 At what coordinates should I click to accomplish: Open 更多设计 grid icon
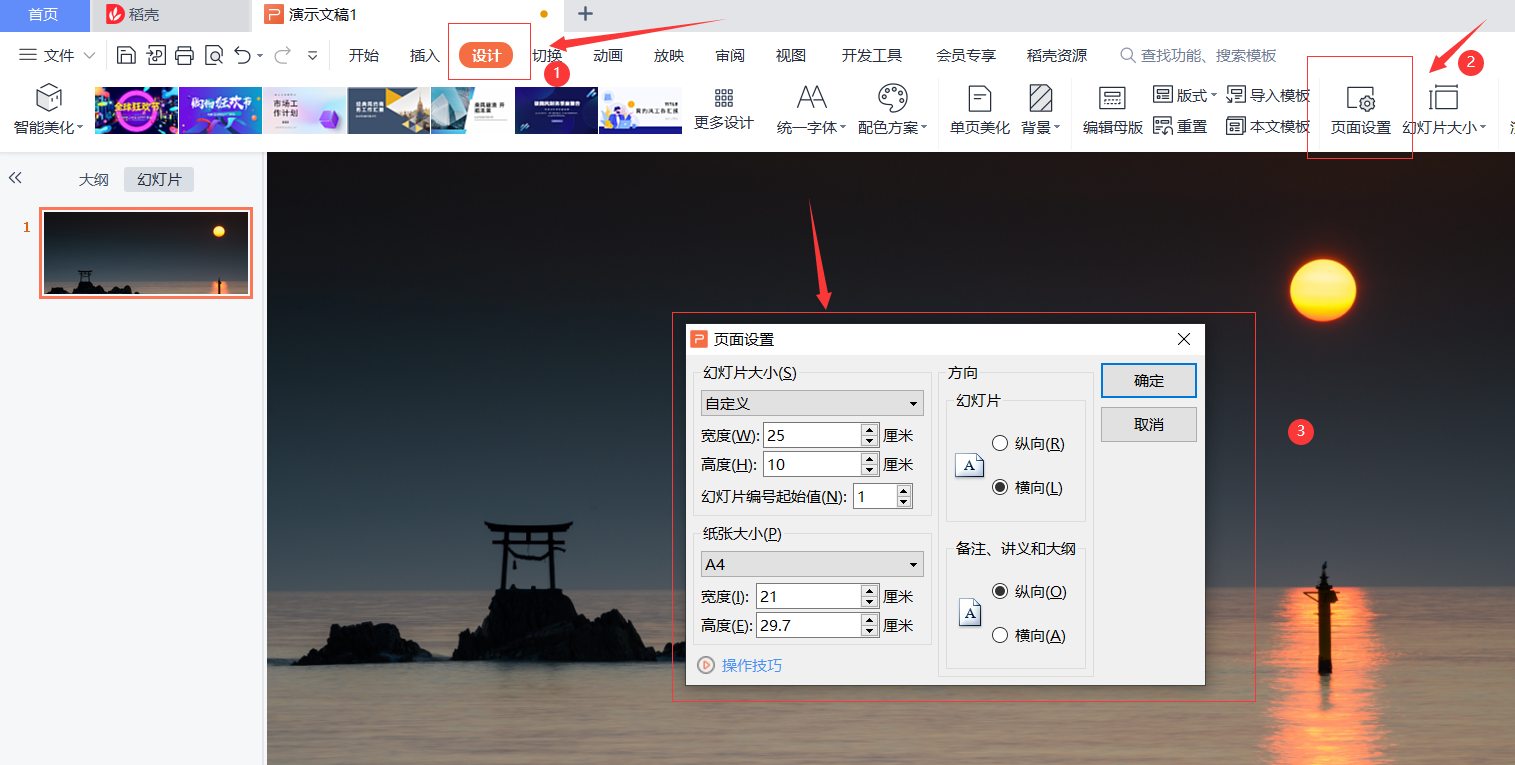coord(724,97)
